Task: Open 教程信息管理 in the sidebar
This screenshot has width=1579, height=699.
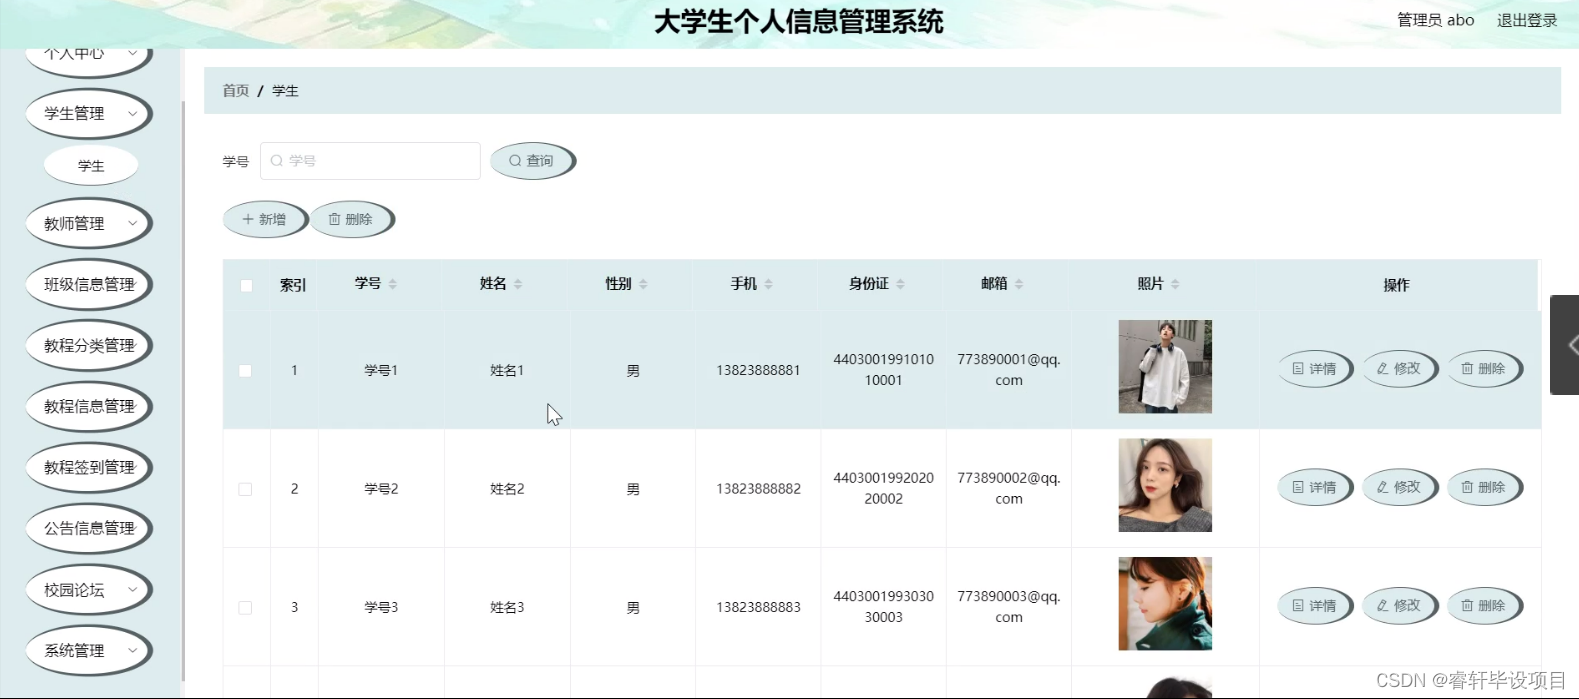Action: 89,407
